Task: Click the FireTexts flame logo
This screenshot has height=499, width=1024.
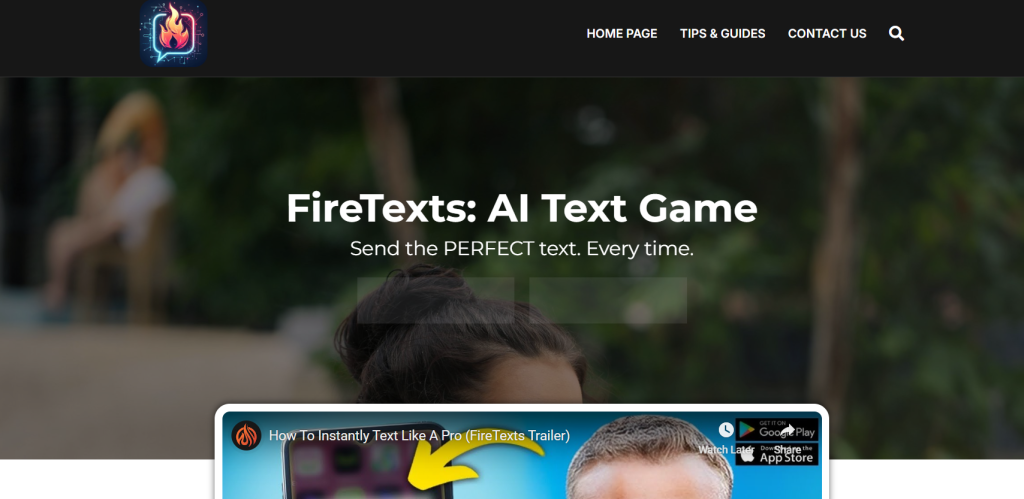Action: [173, 33]
